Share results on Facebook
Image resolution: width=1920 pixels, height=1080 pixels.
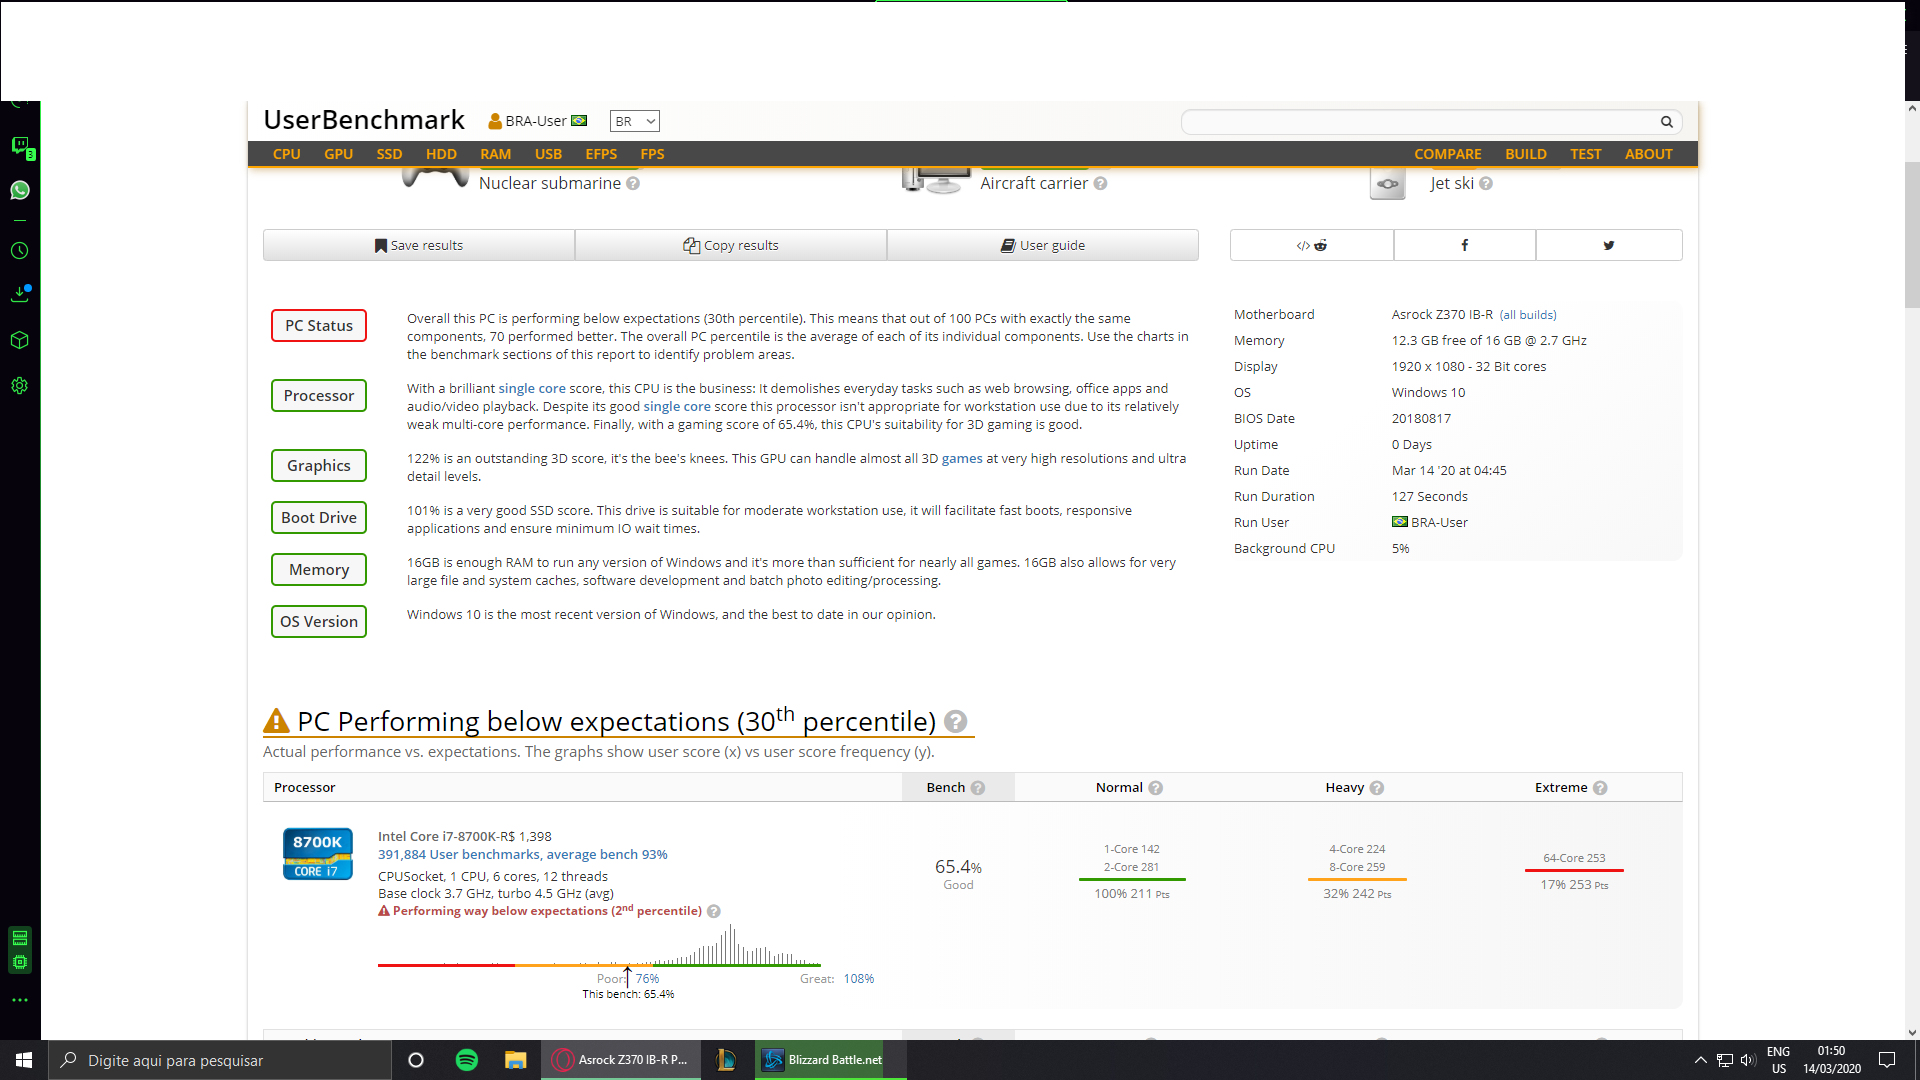click(1464, 245)
